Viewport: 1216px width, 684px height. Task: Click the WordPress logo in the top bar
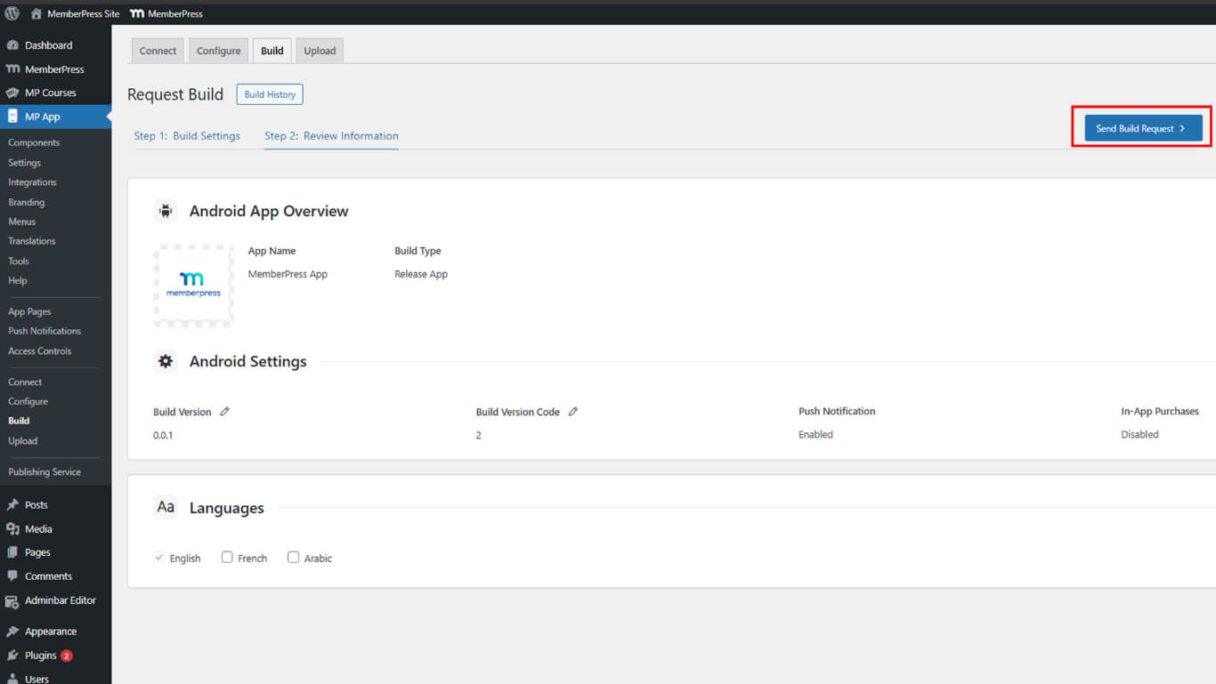tap(11, 14)
